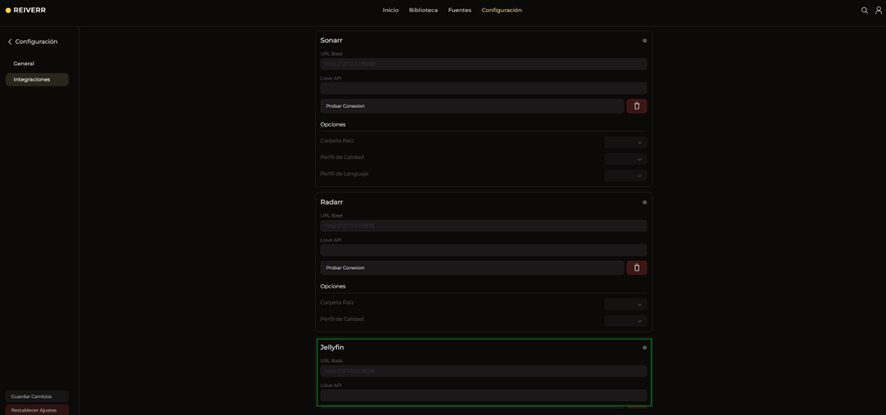
Task: Open Fuentes in top navigation
Action: (459, 10)
